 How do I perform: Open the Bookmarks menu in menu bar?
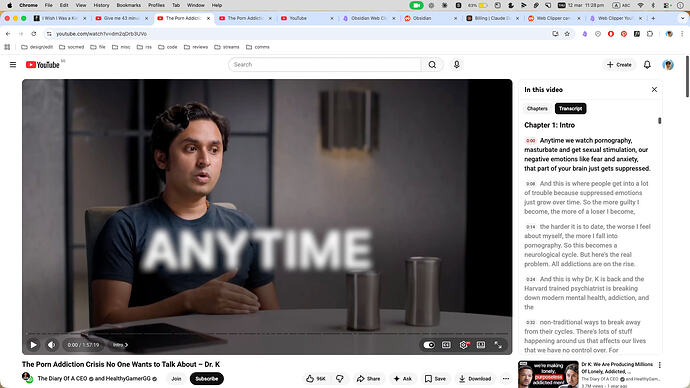click(x=128, y=5)
